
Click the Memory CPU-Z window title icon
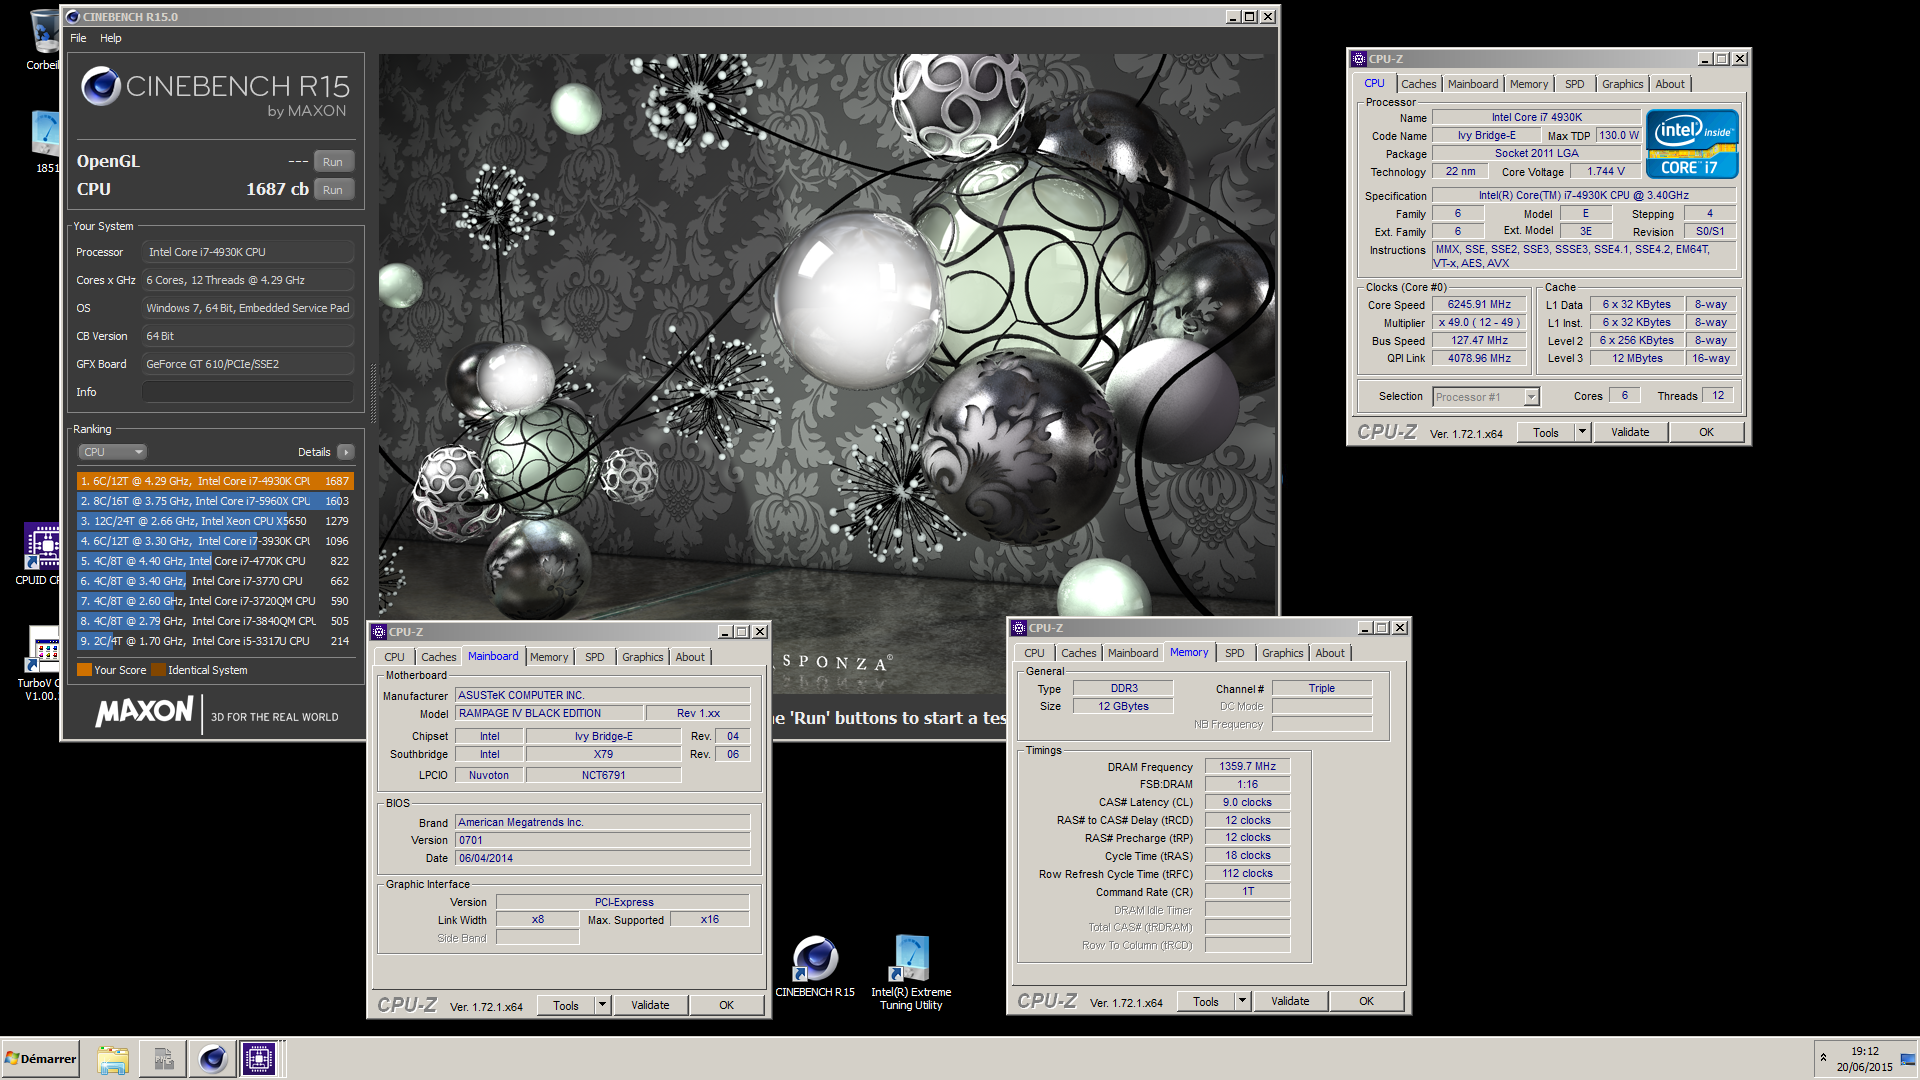click(x=1019, y=628)
